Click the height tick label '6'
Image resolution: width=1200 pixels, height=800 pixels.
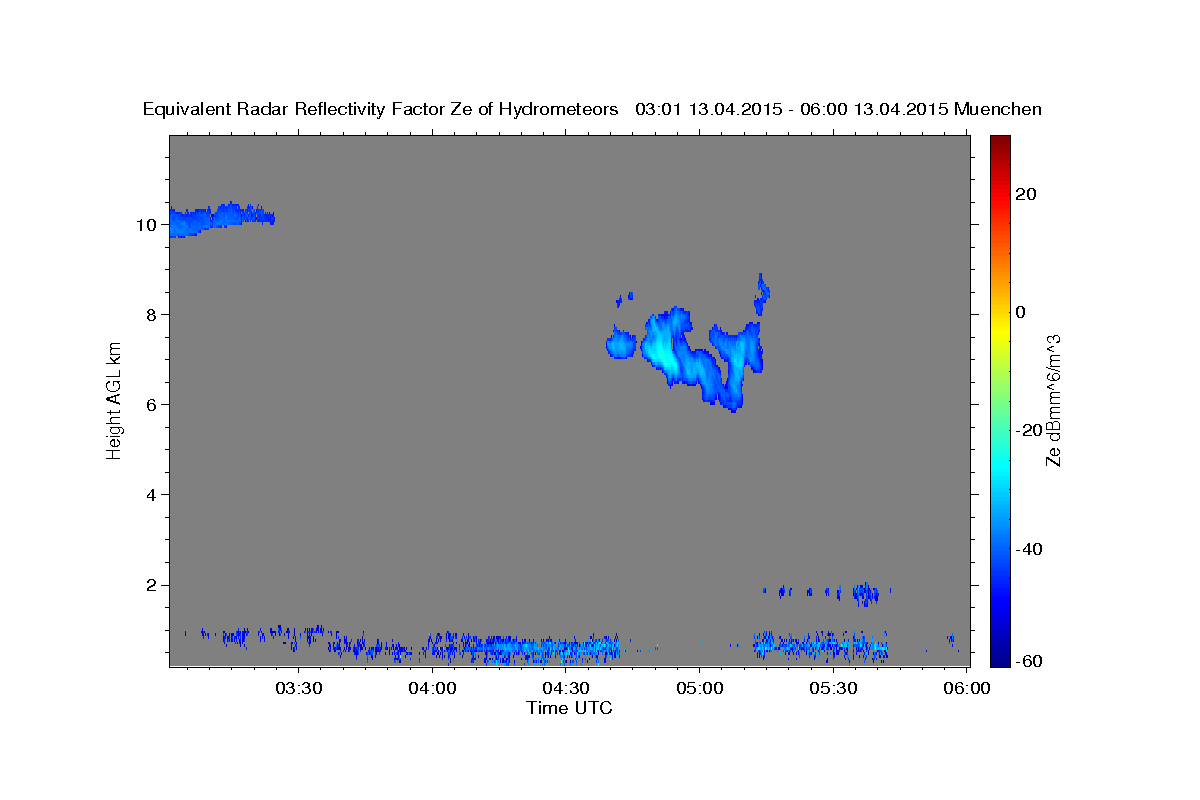click(x=150, y=405)
